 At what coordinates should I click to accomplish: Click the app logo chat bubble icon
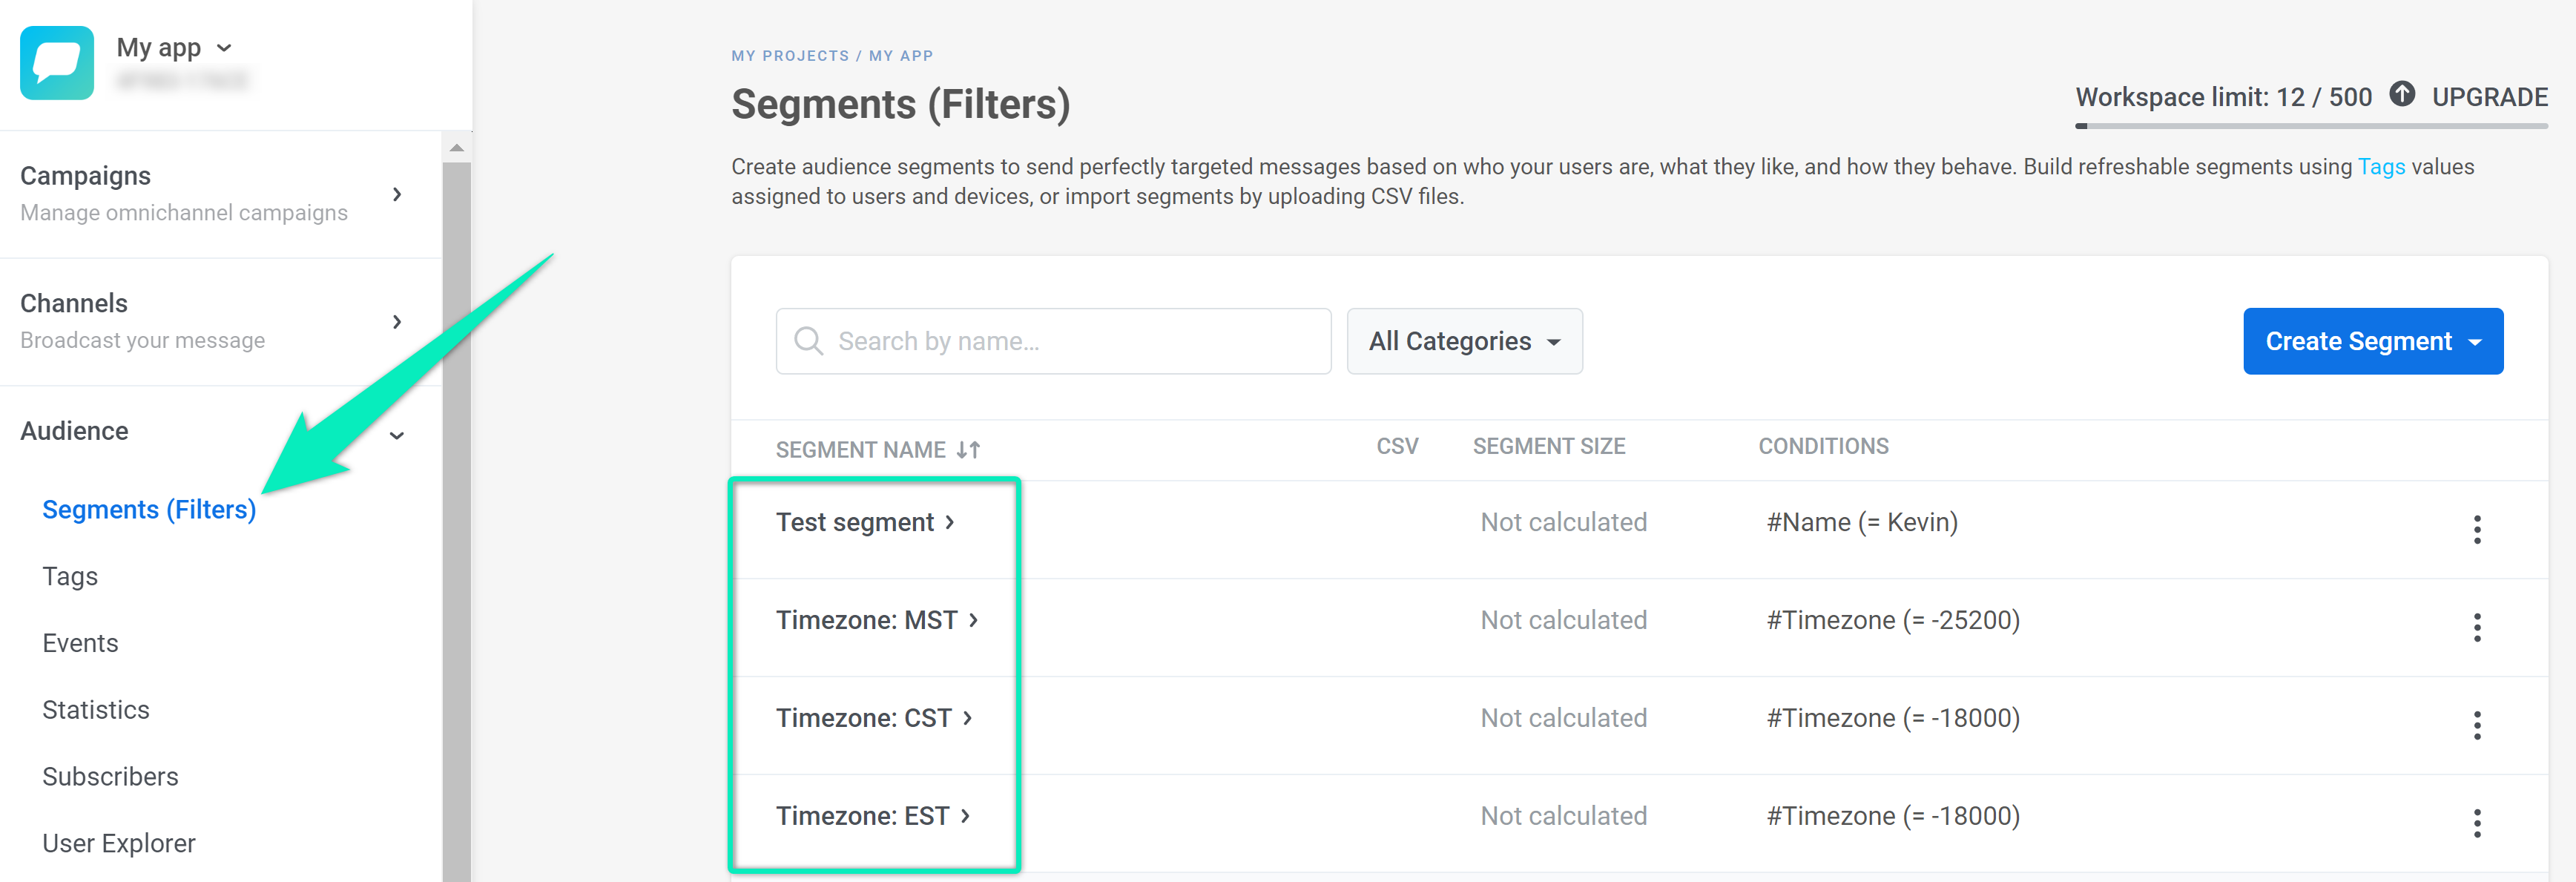click(x=57, y=62)
